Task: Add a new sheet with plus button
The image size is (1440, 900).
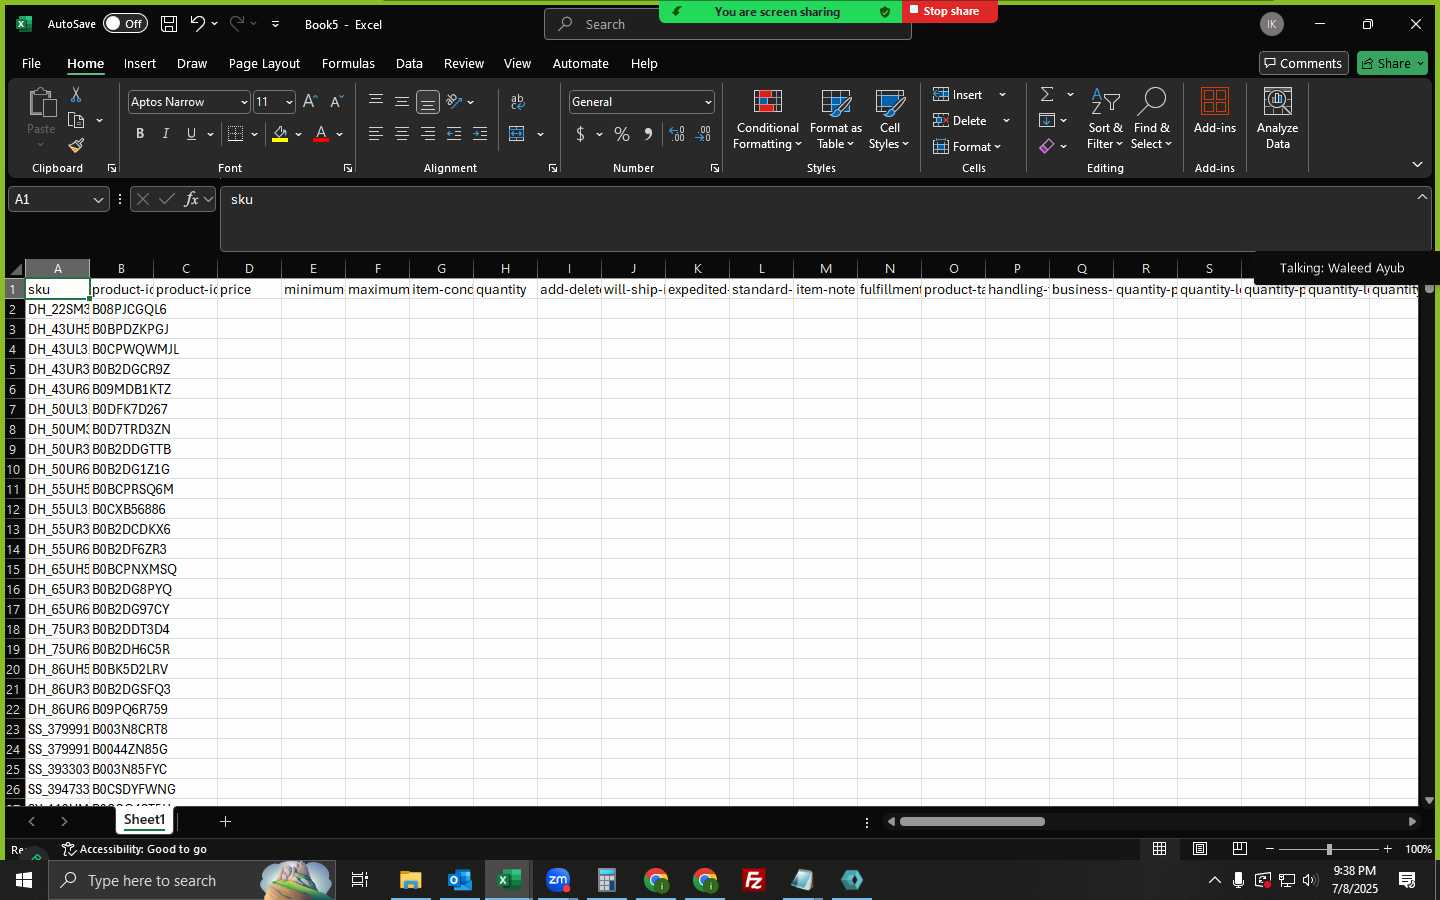Action: click(x=225, y=821)
